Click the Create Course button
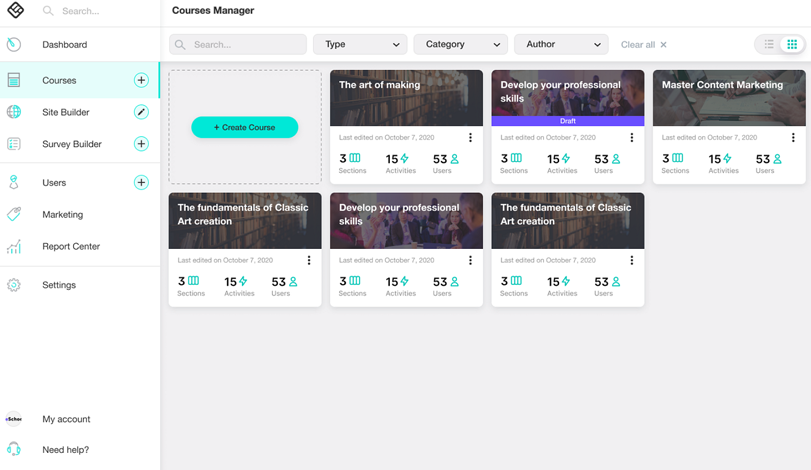Screen dimensions: 811x470 click(x=245, y=127)
